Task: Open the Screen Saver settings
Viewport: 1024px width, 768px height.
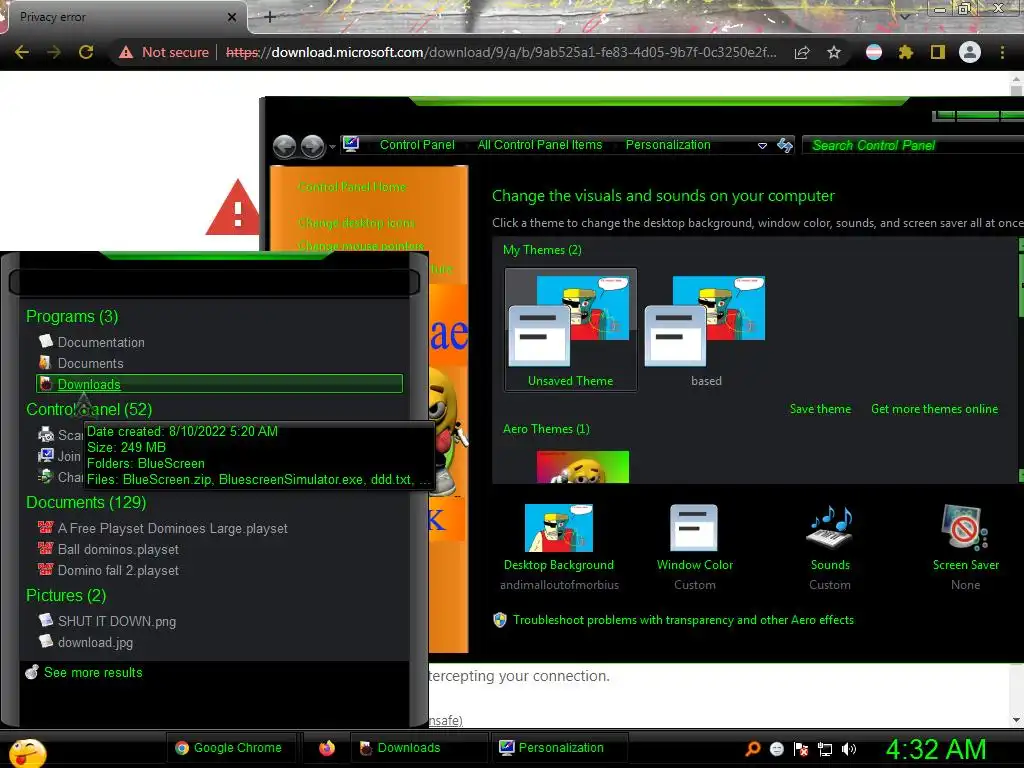Action: [x=966, y=547]
